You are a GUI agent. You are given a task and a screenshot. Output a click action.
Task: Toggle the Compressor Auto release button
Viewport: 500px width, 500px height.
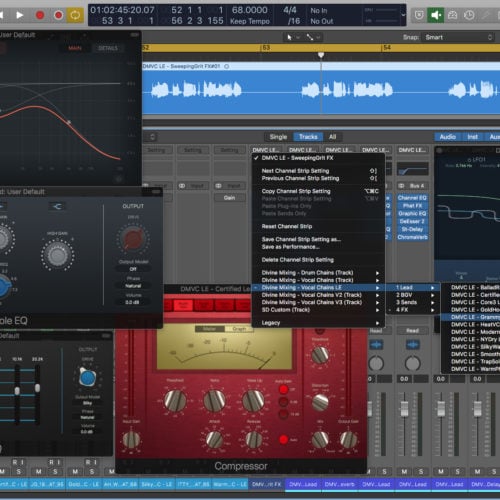click(x=283, y=439)
